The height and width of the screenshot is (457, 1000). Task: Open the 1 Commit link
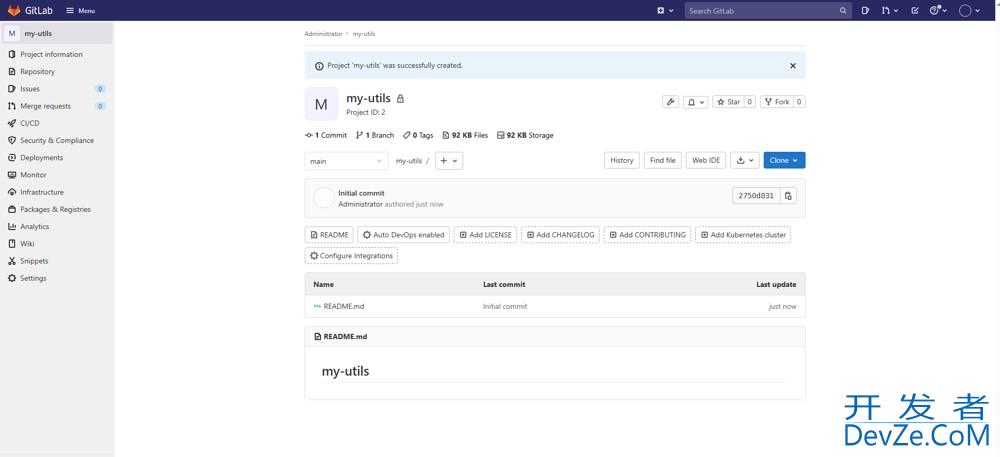[326, 135]
